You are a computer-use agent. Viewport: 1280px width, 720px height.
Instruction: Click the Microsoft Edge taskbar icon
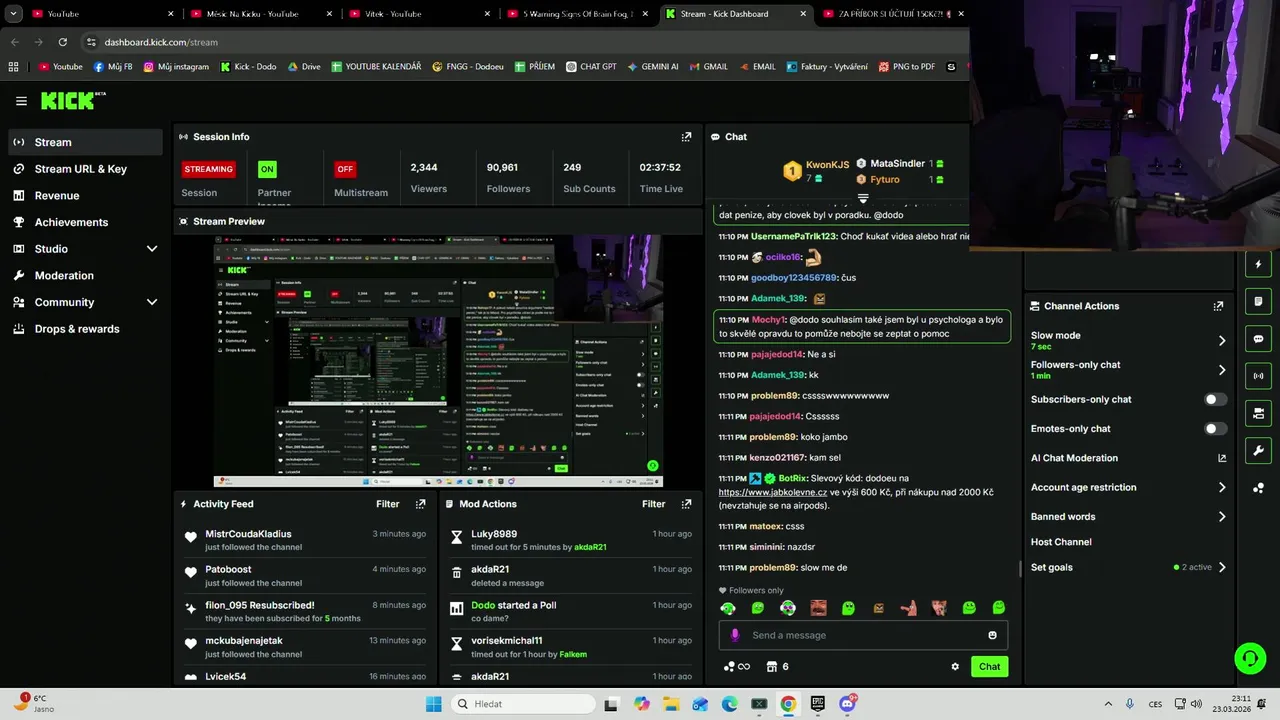730,704
